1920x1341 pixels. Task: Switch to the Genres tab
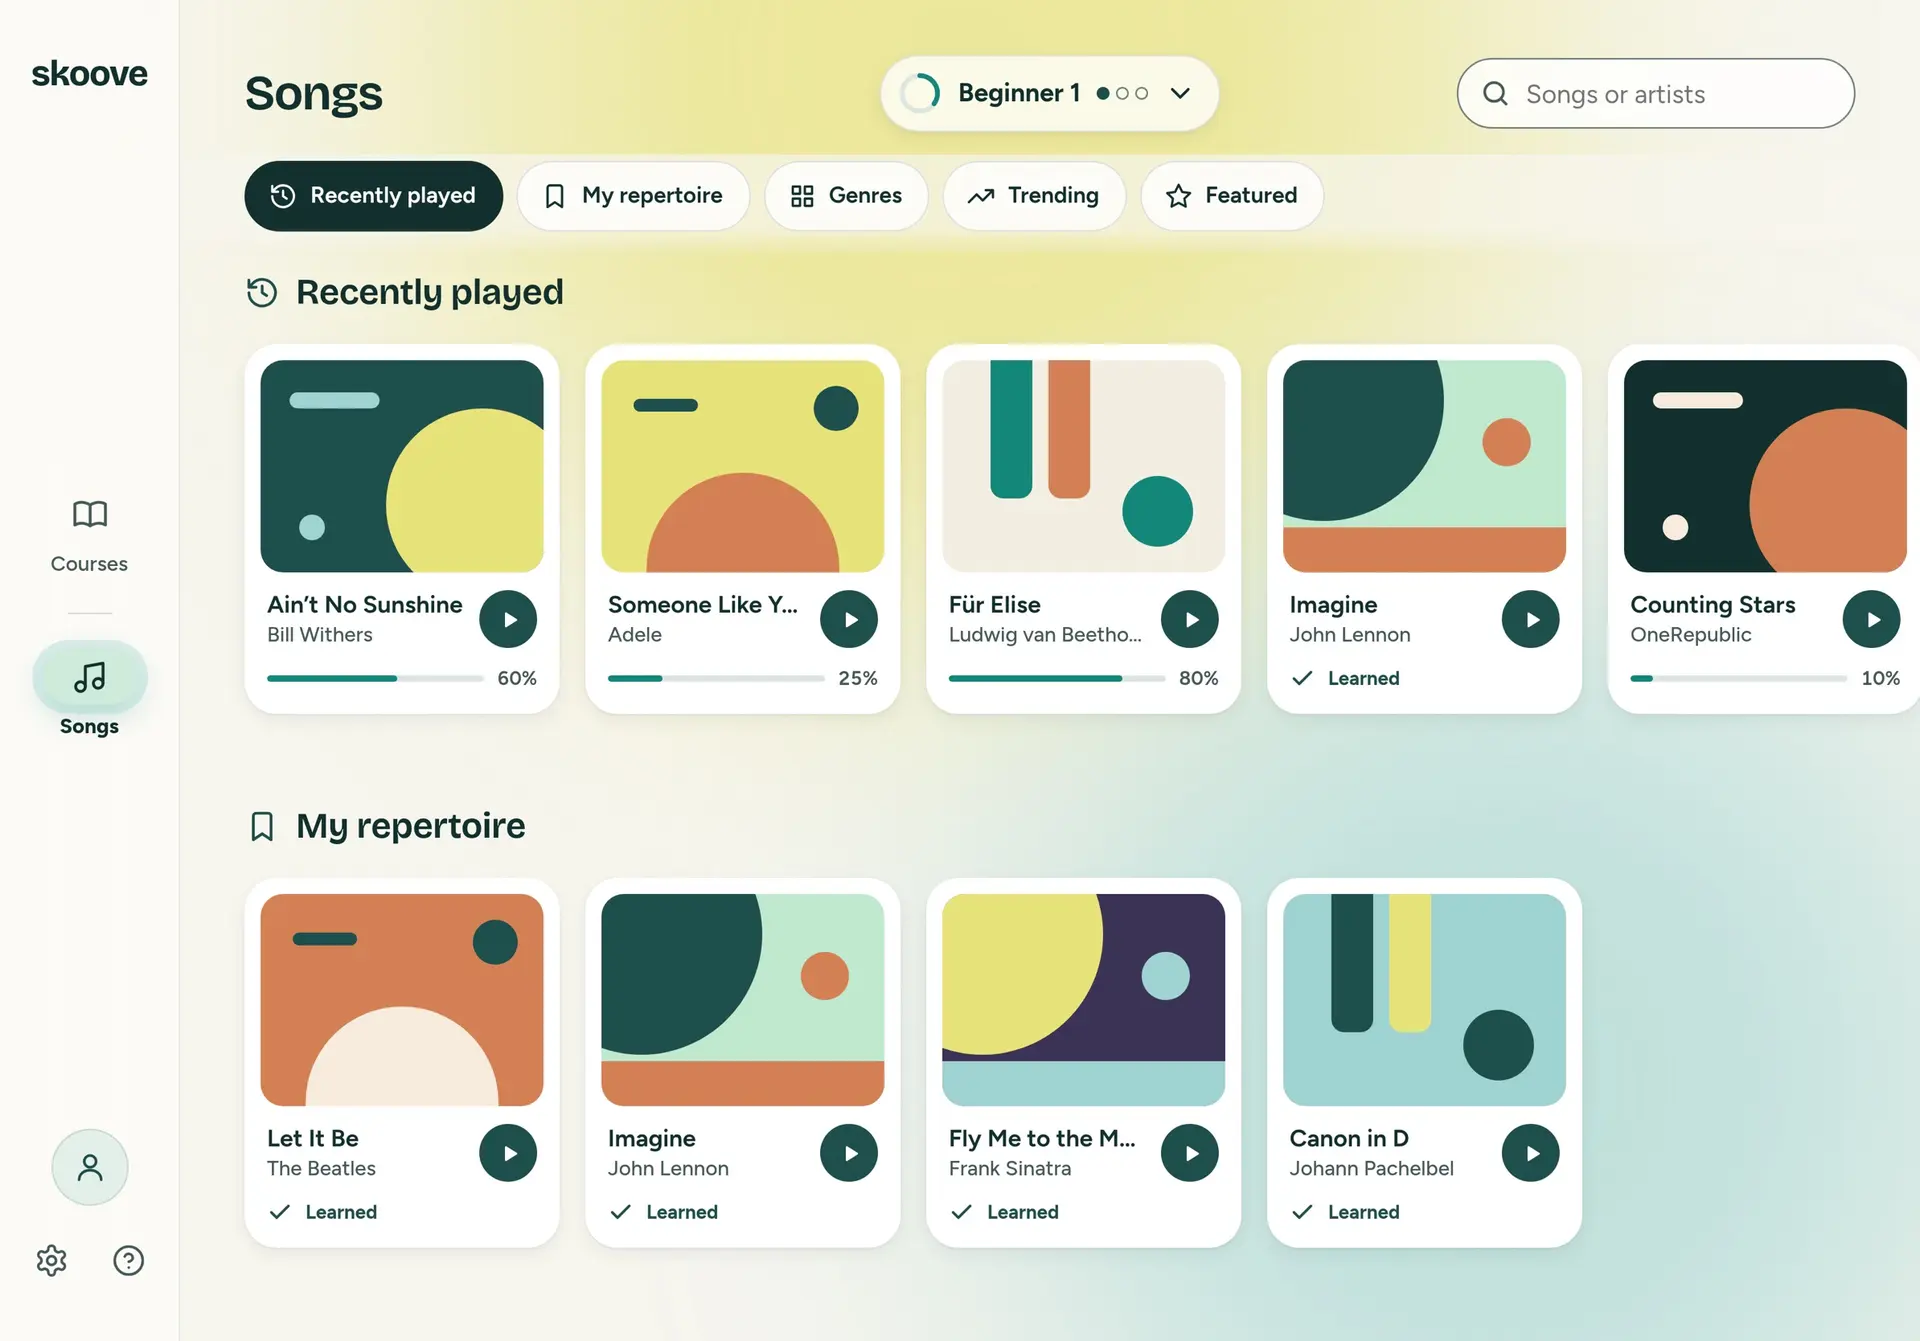click(x=846, y=196)
